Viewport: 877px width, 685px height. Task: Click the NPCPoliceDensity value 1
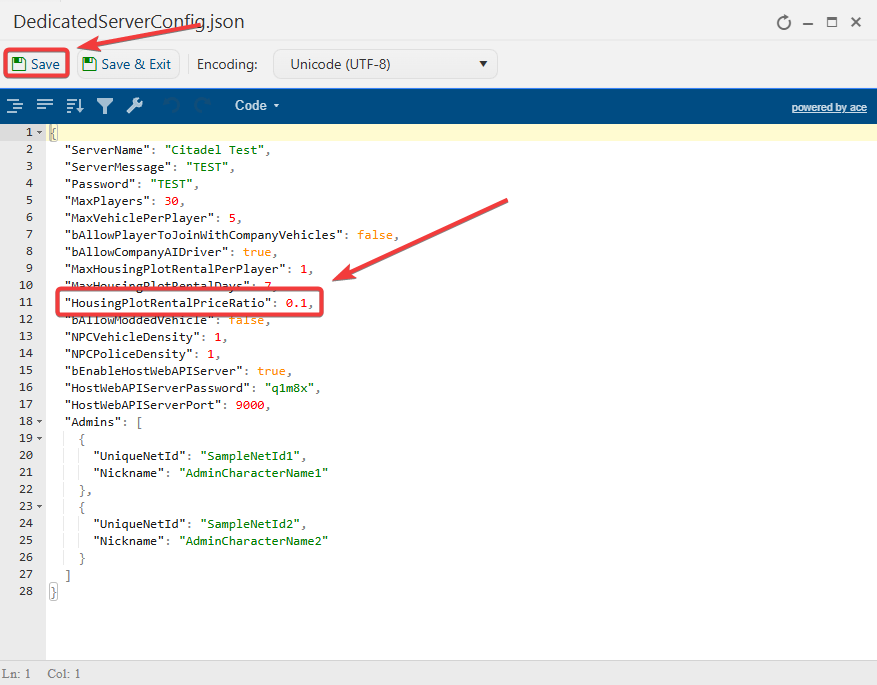(210, 354)
